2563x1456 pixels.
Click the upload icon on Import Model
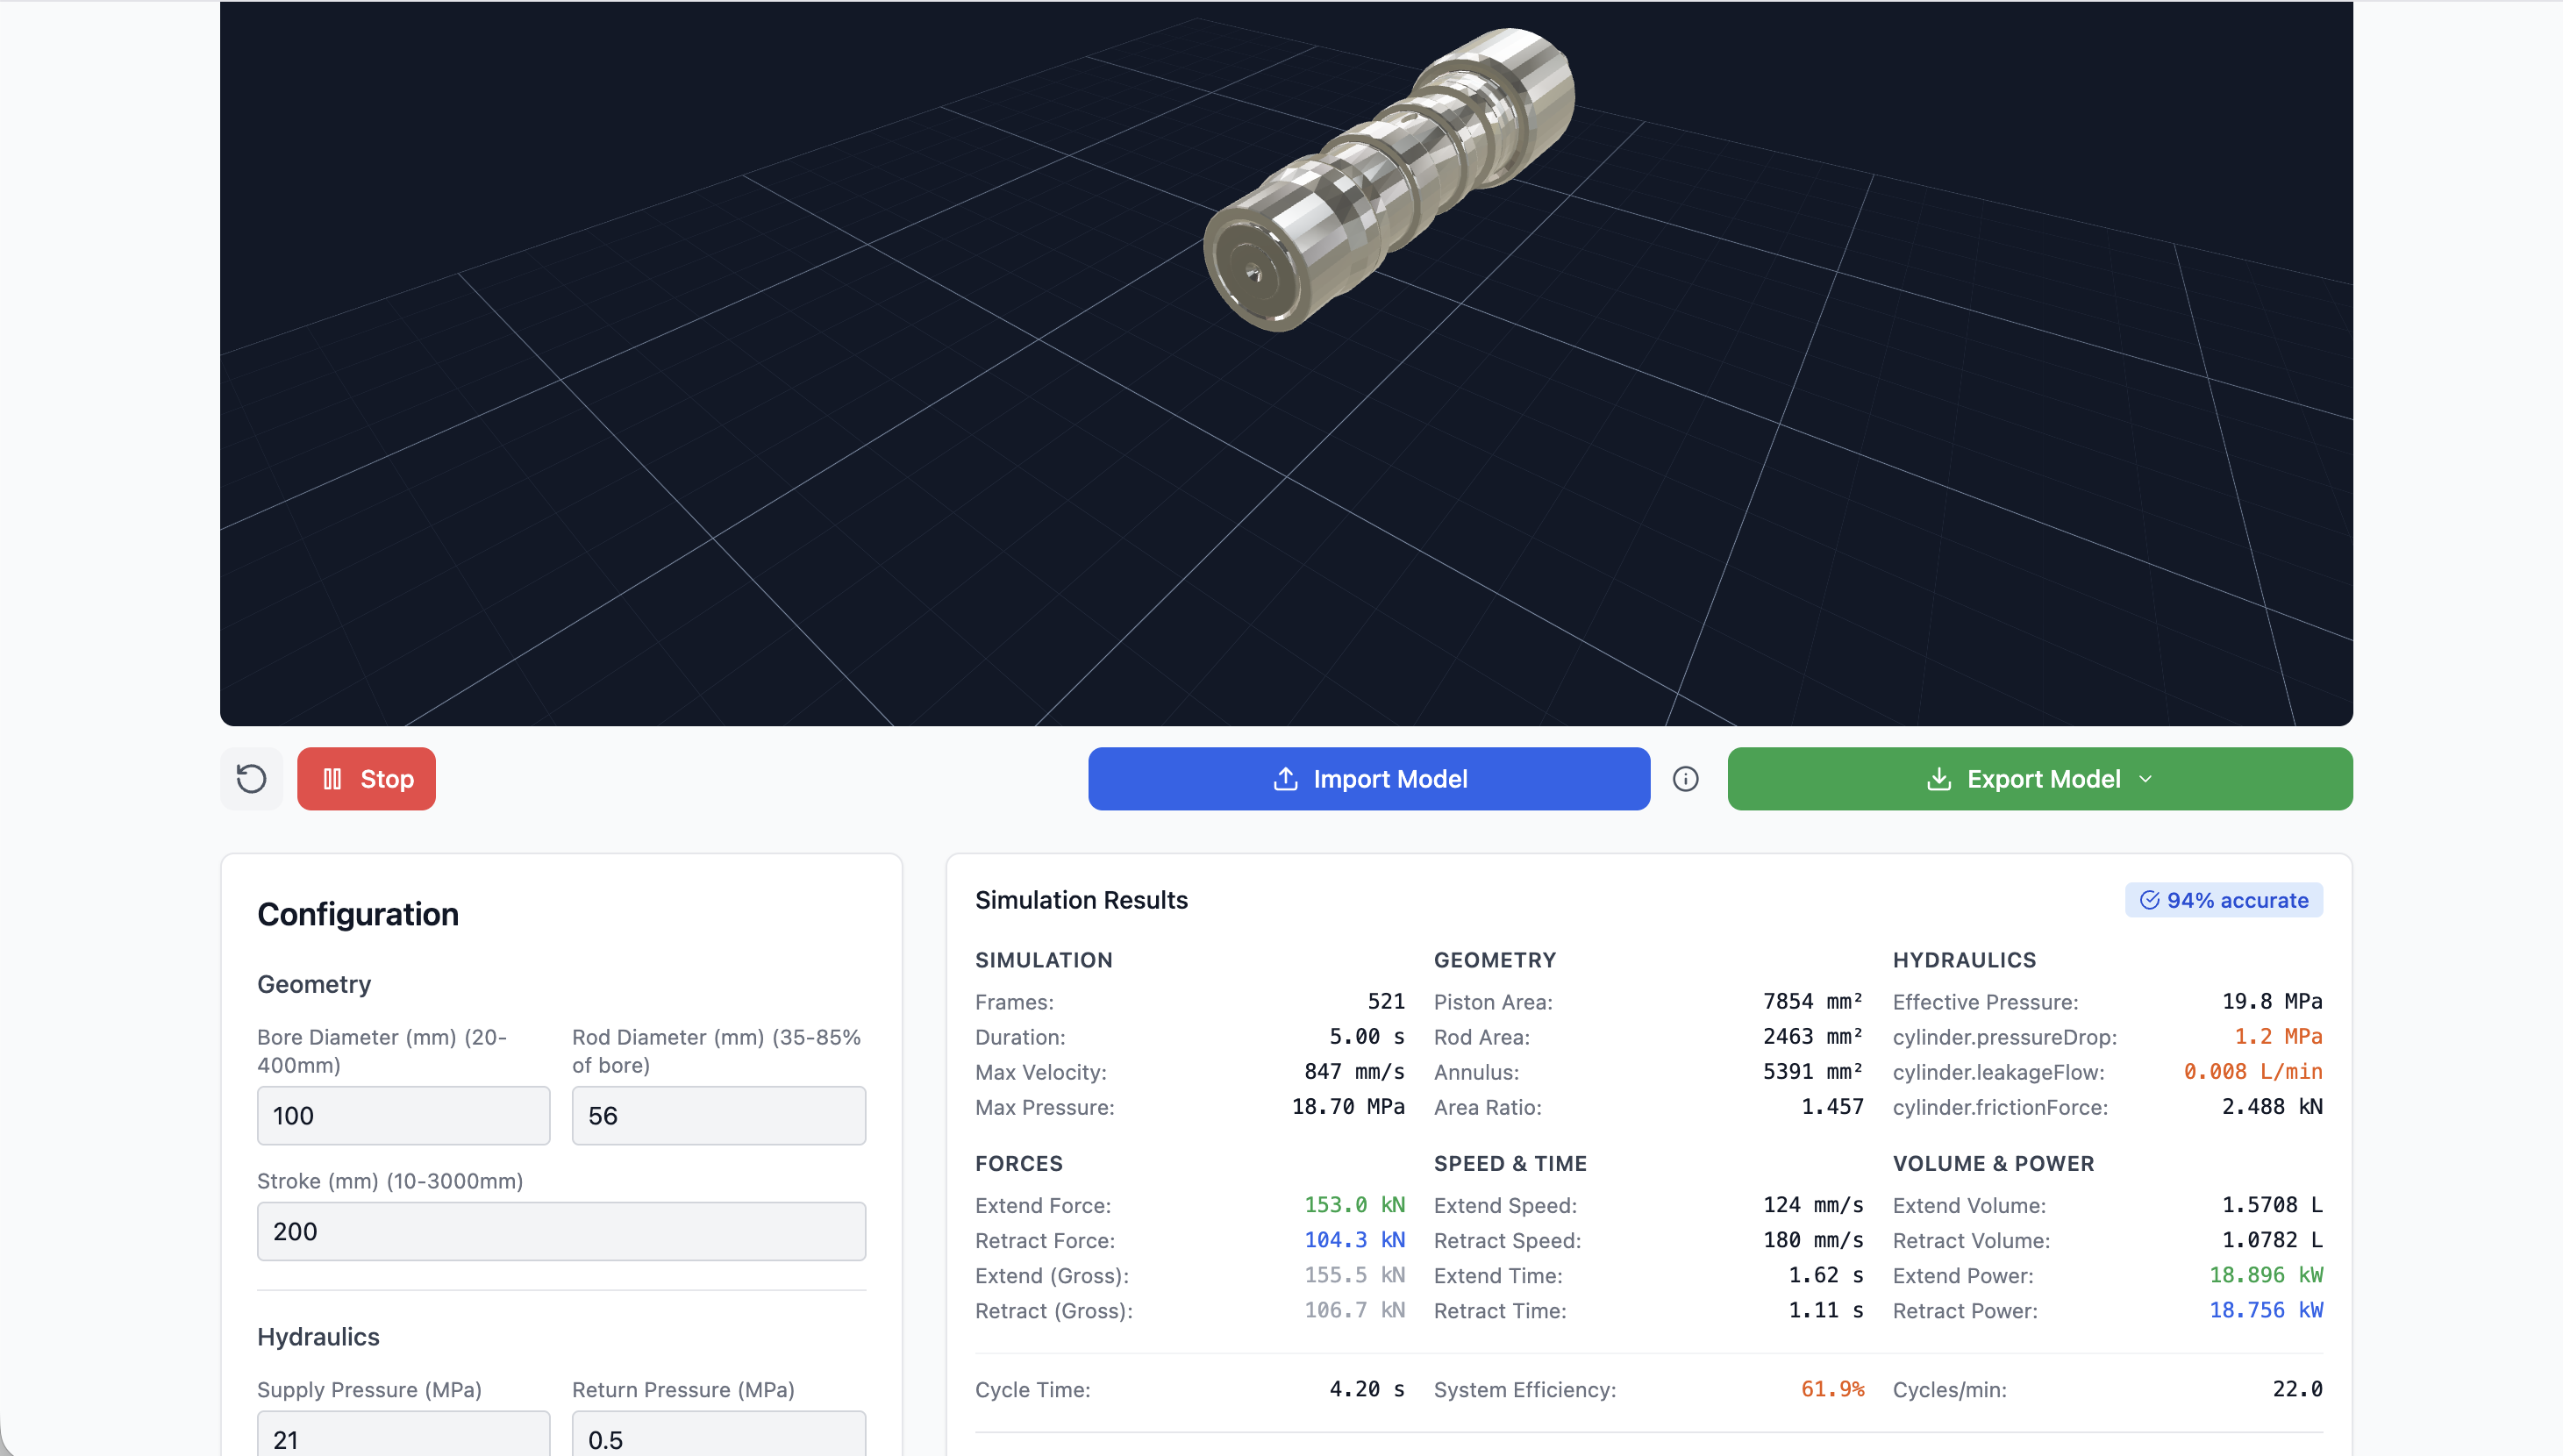click(1284, 779)
